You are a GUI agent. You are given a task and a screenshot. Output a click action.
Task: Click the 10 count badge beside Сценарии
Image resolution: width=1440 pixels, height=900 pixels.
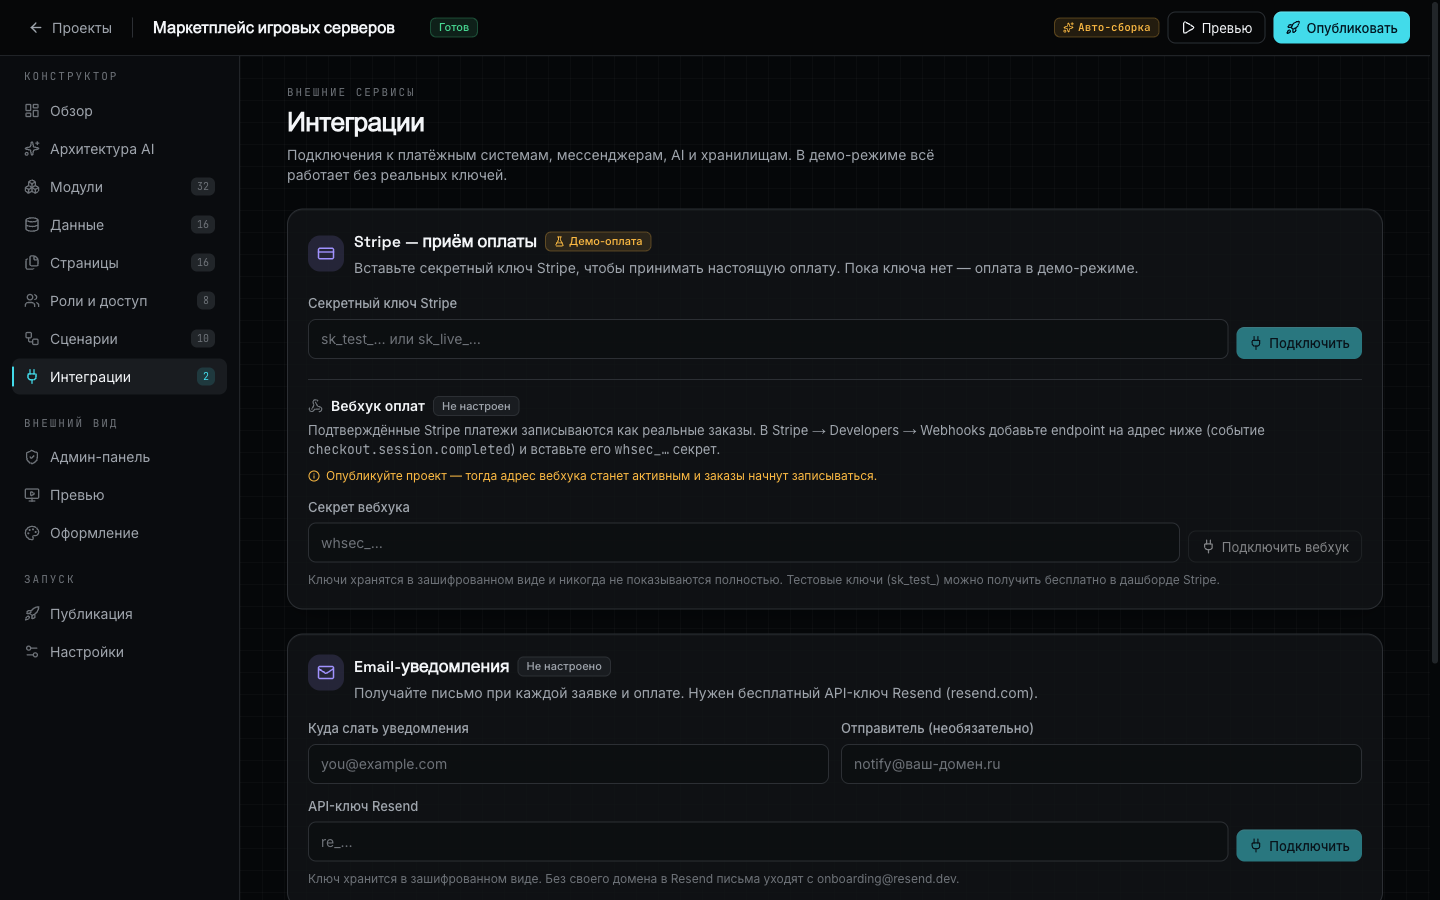203,339
